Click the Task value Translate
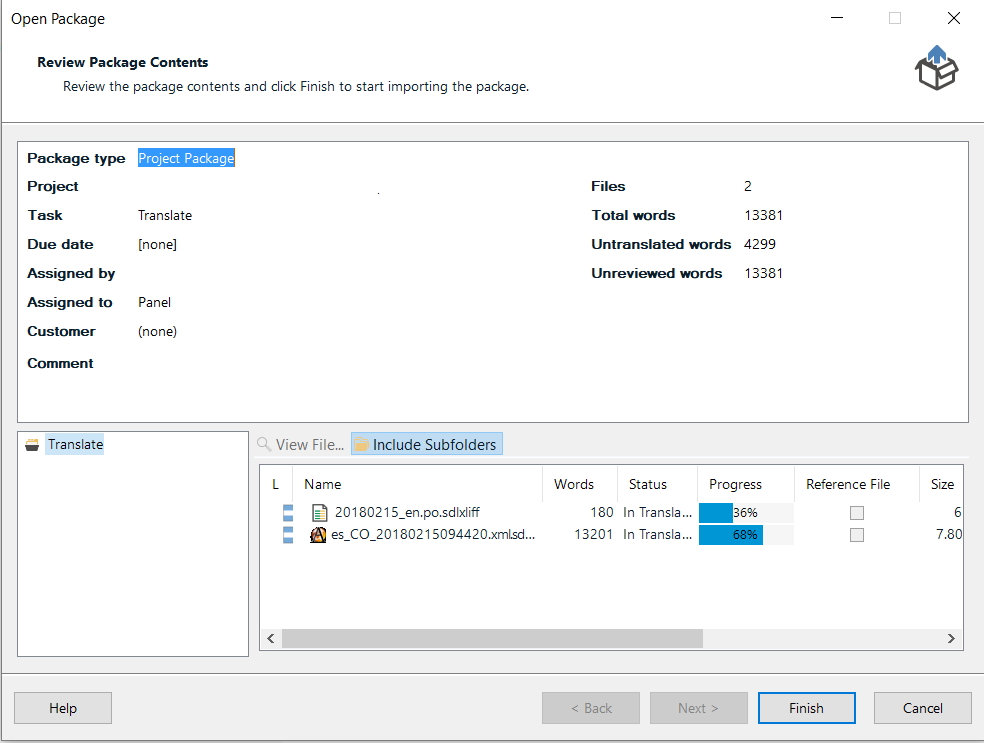This screenshot has height=743, width=984. [x=165, y=215]
